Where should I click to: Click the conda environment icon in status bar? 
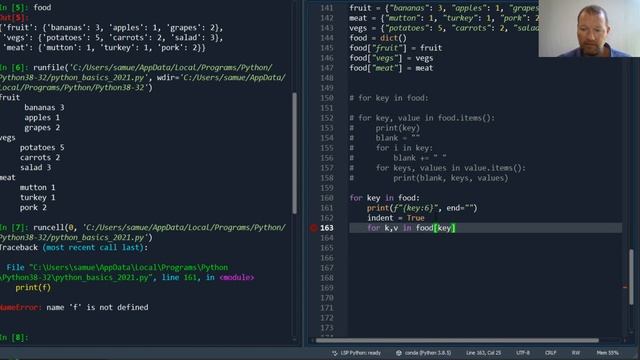399,353
